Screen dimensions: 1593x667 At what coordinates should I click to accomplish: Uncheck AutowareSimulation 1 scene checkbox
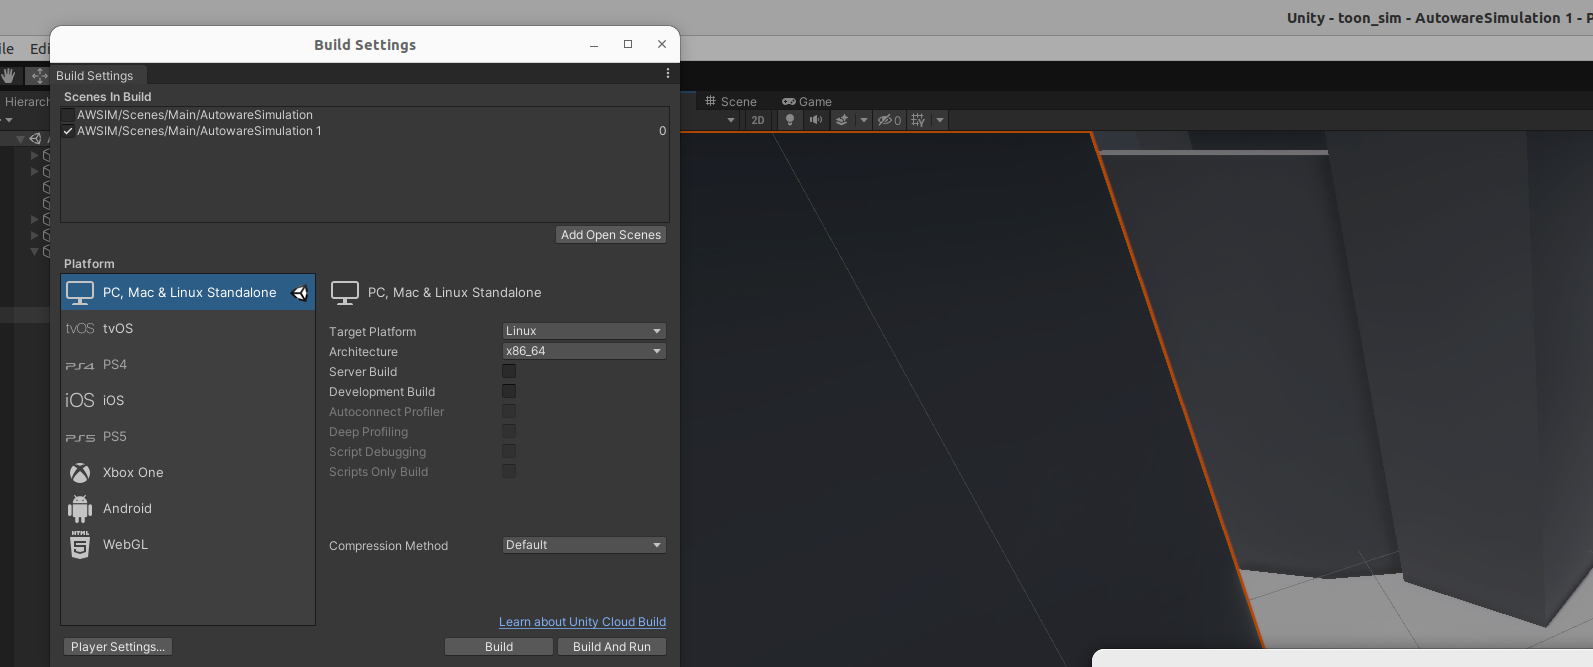(x=68, y=131)
